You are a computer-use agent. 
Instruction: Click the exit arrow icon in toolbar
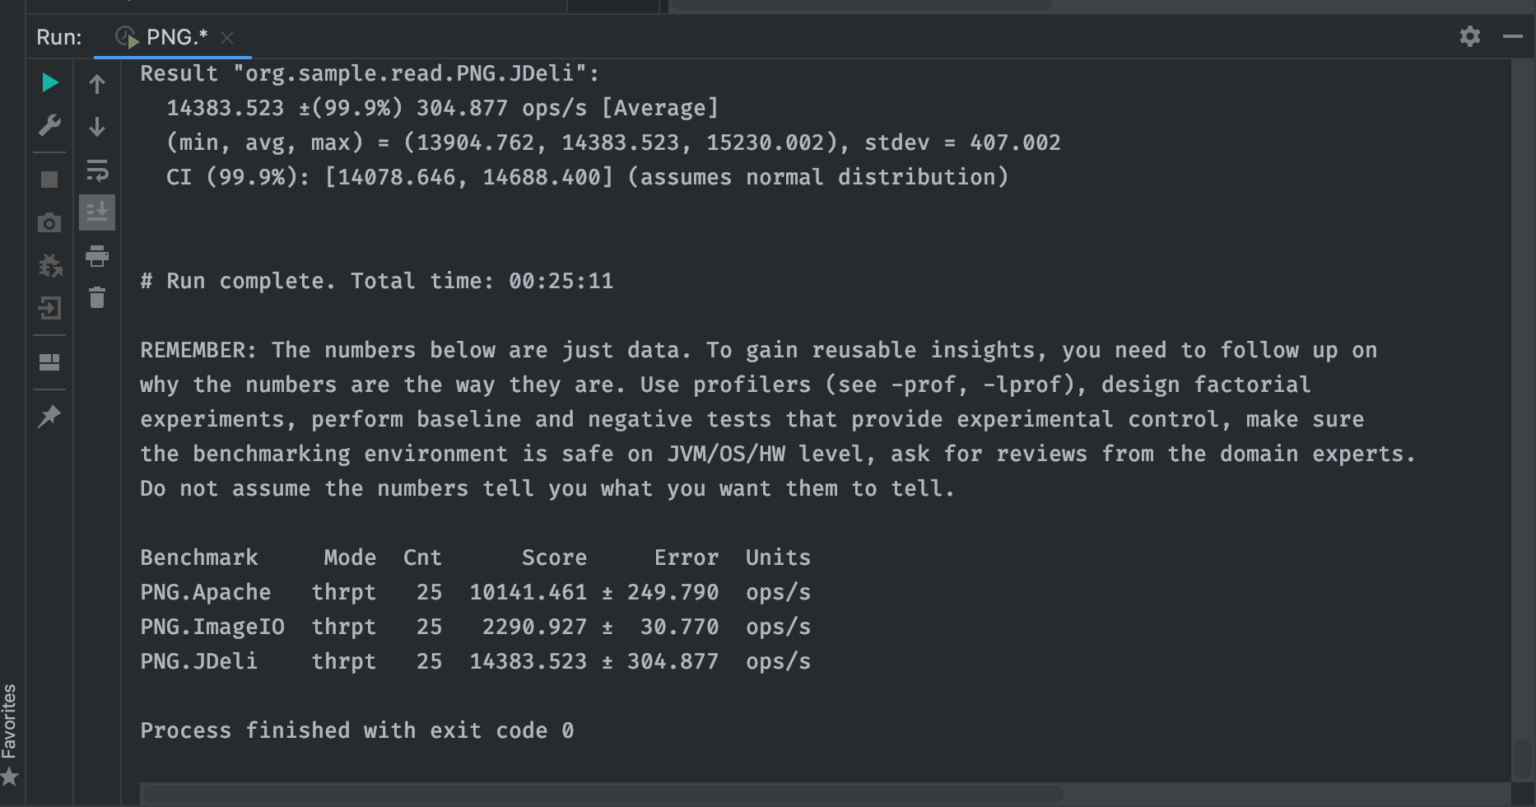tap(49, 308)
